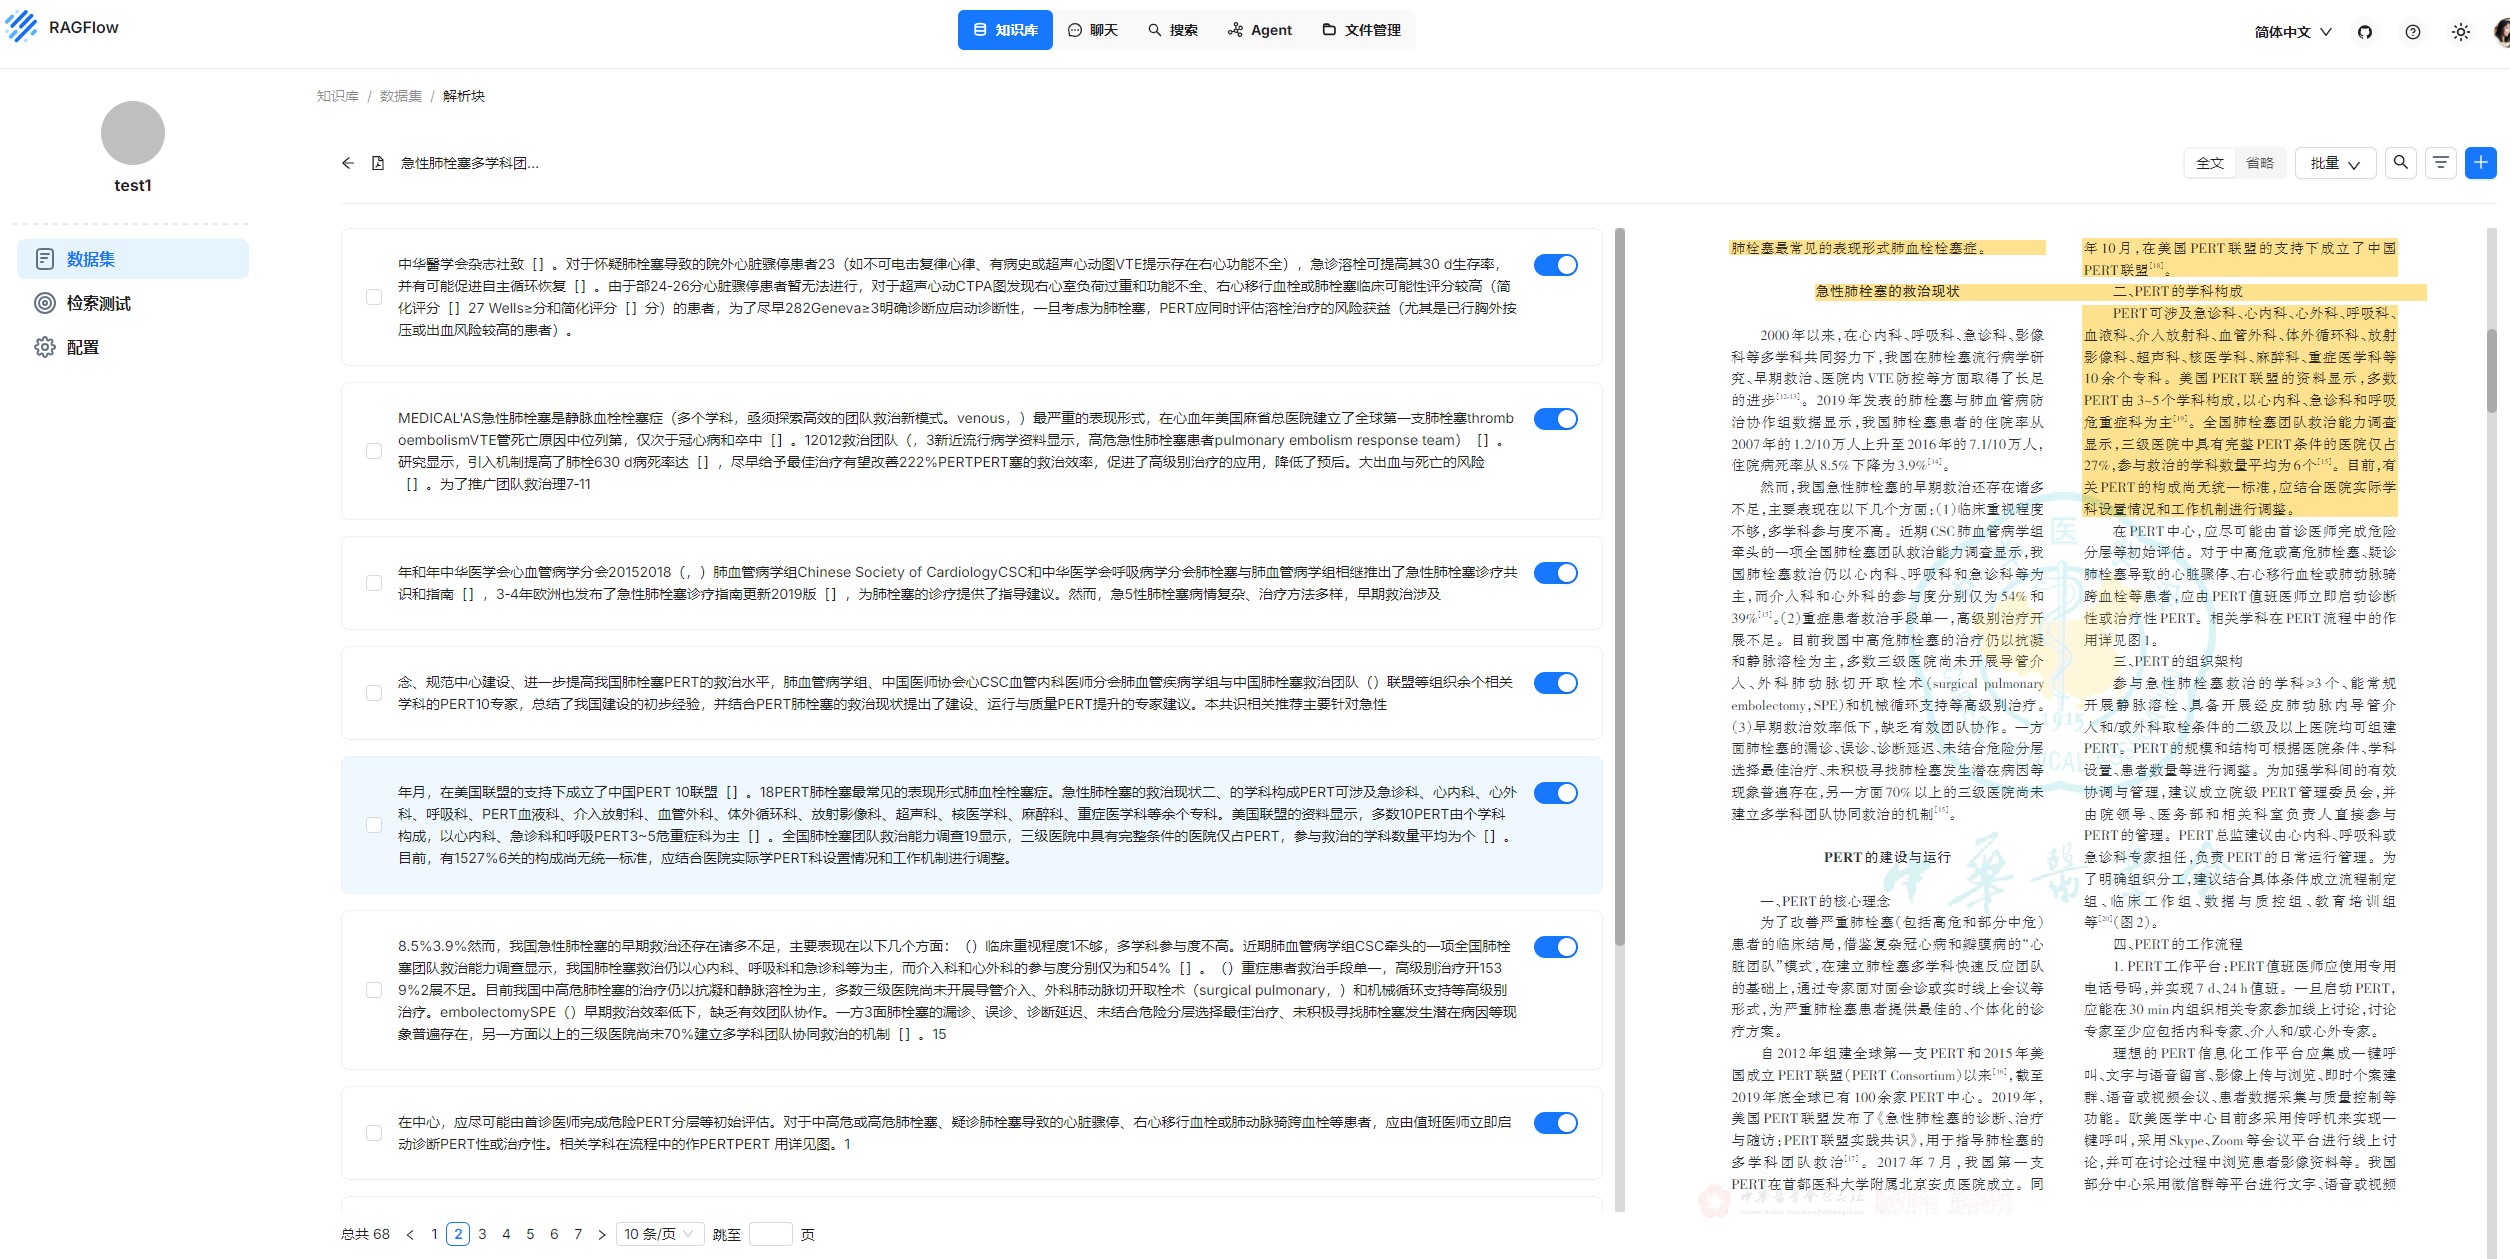
Task: Open the chunk search magnifier icon
Action: point(2400,163)
